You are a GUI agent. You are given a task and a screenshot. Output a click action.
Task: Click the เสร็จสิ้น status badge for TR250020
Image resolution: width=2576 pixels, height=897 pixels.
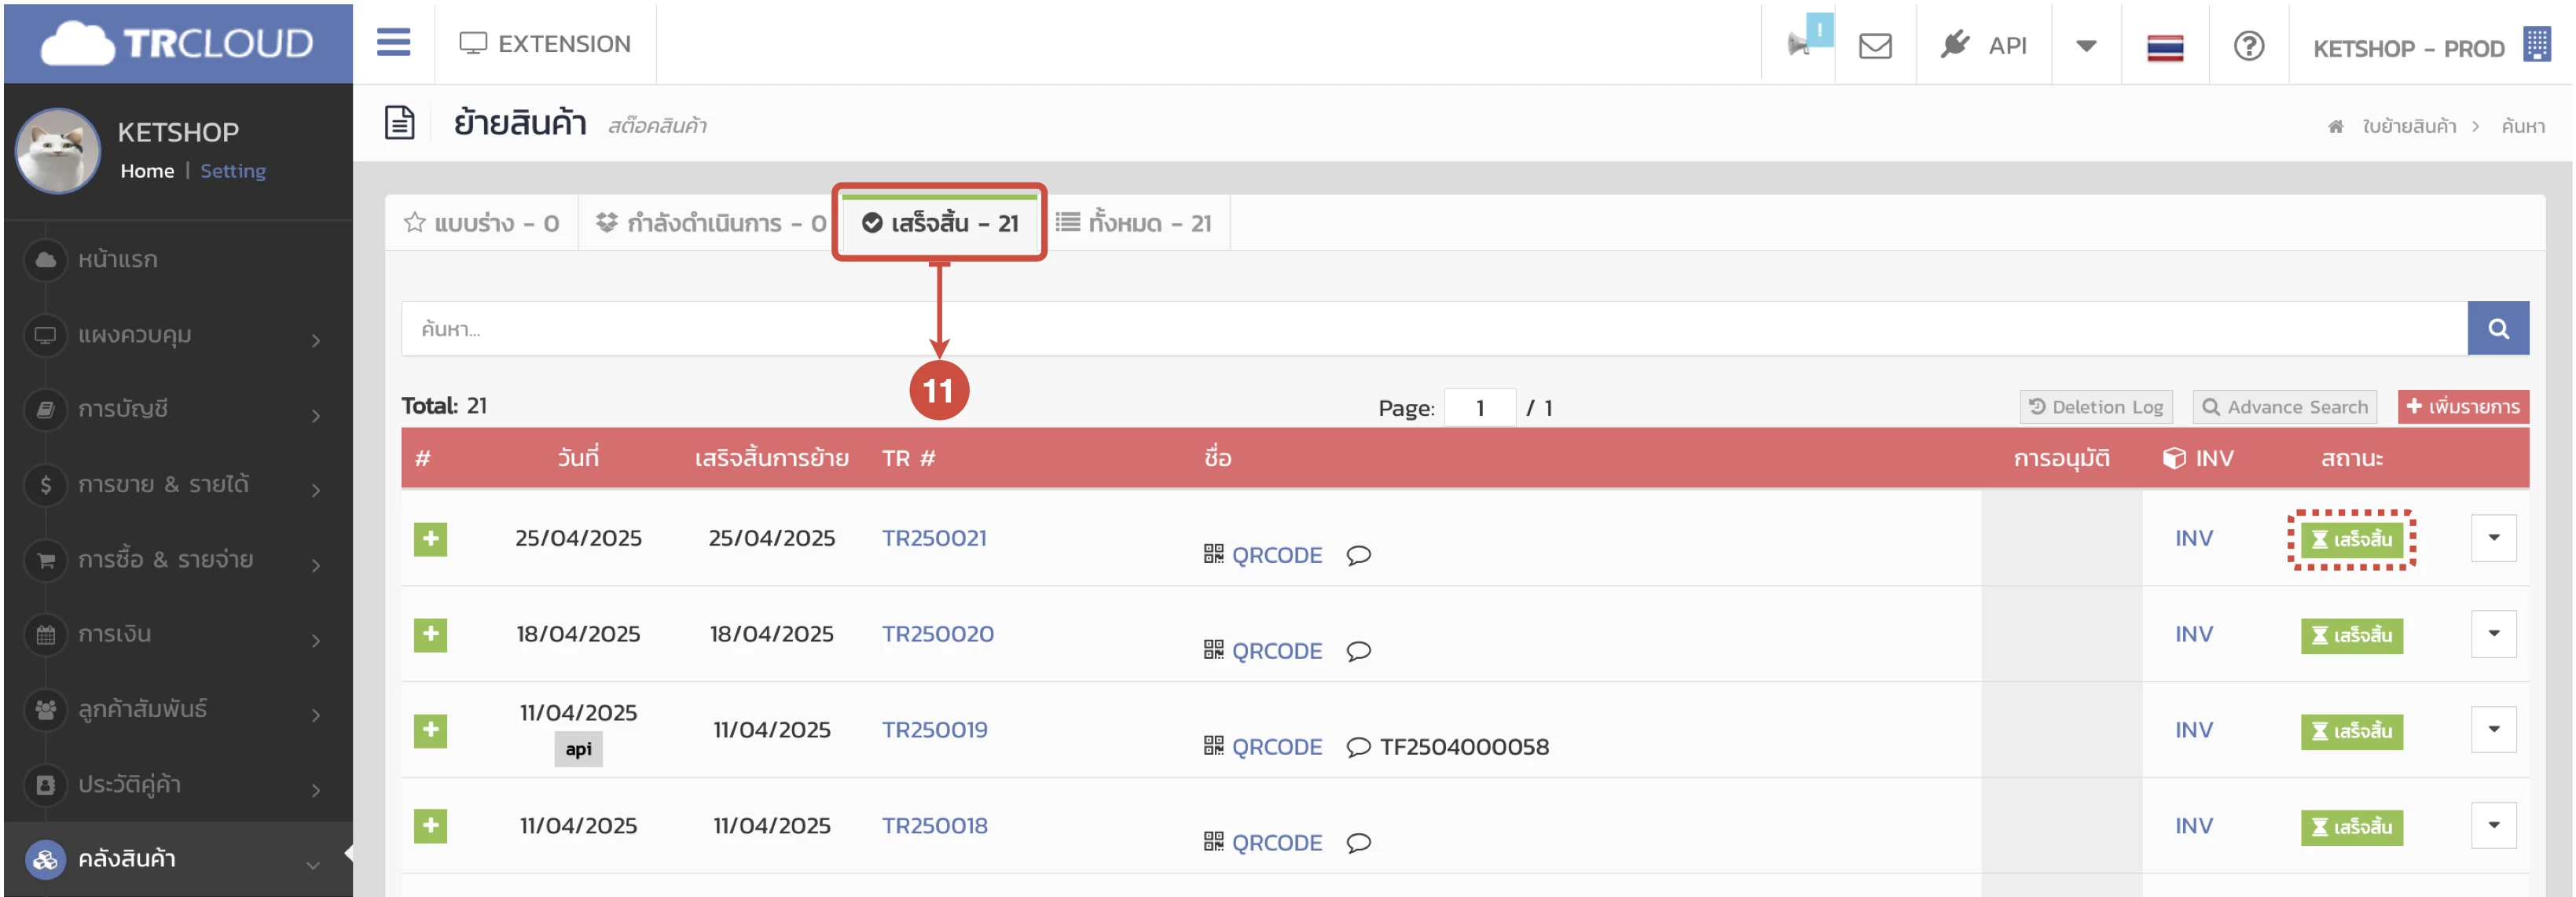pyautogui.click(x=2351, y=636)
